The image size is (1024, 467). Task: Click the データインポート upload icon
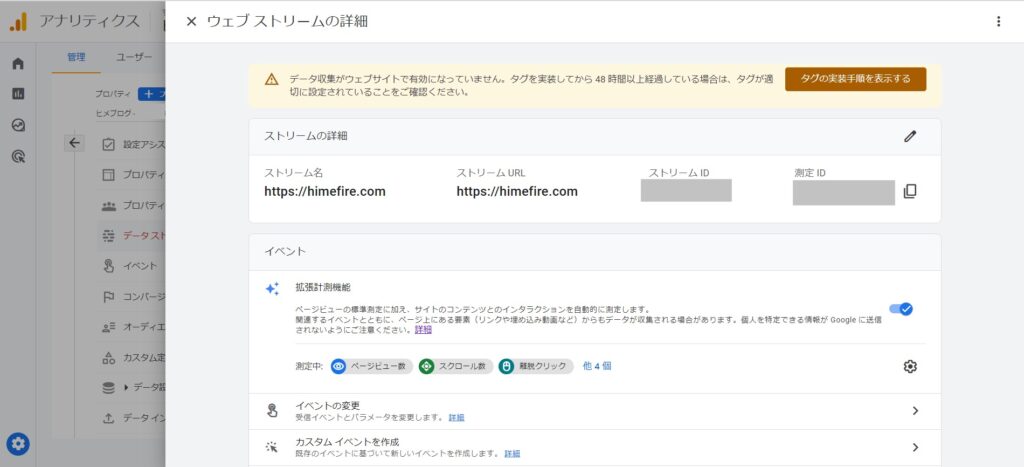108,418
